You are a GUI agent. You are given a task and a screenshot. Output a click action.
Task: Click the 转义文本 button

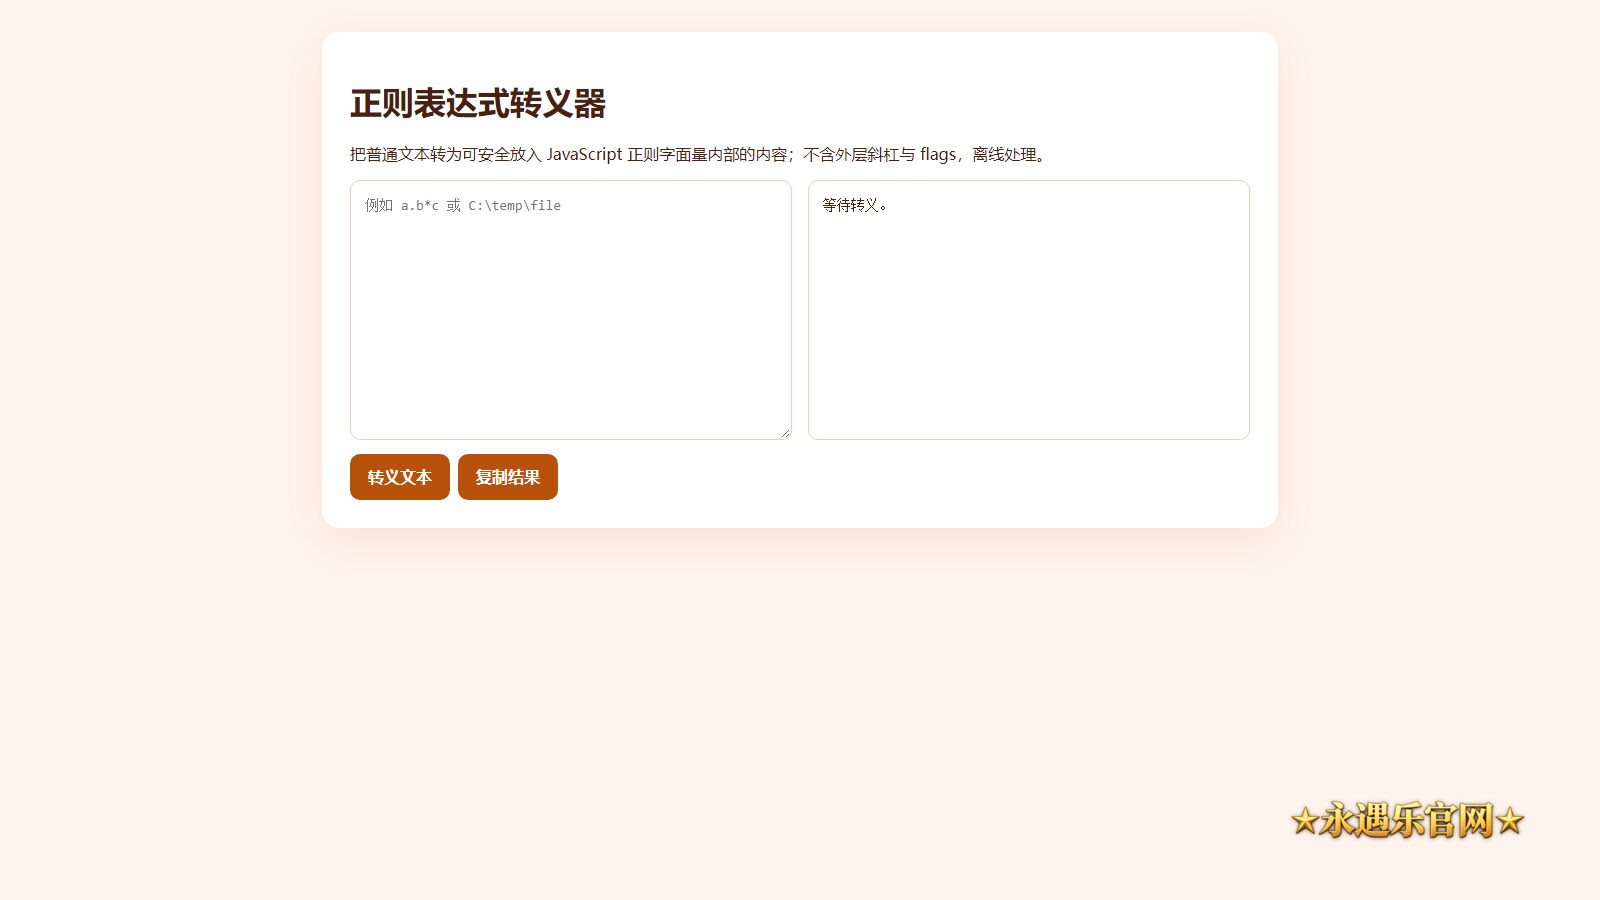pos(400,477)
